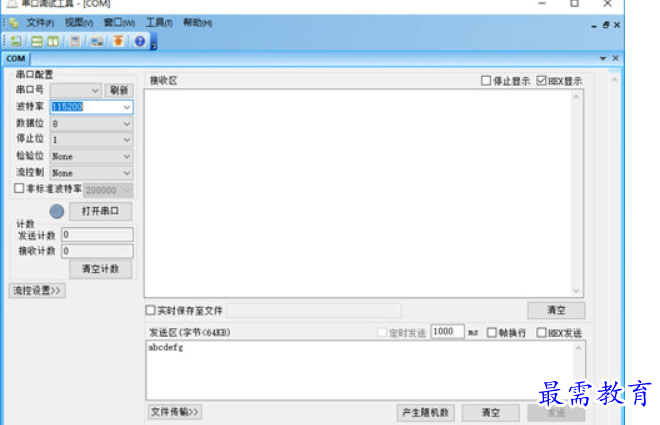Open the non-standard baud 200000 dropdown
Image resolution: width=660 pixels, height=425 pixels.
[x=127, y=190]
